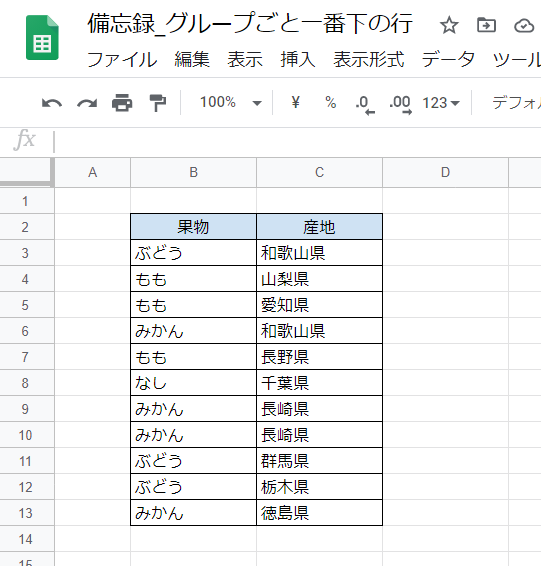Select the 産地 header cell

coord(319,227)
